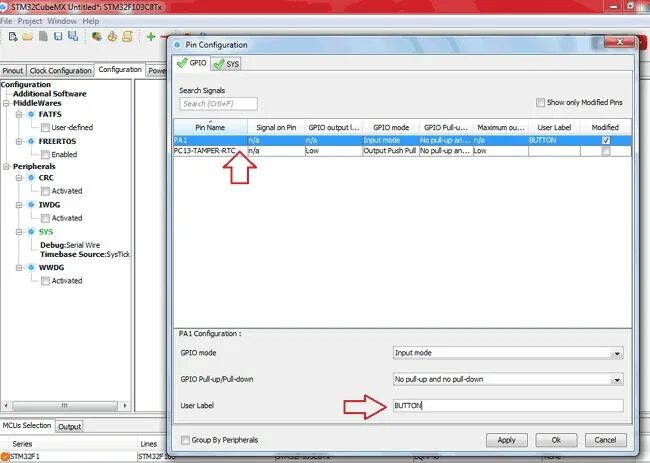This screenshot has height=463, width=650.
Task: Select the GPIO tab in dialog
Action: click(x=192, y=63)
